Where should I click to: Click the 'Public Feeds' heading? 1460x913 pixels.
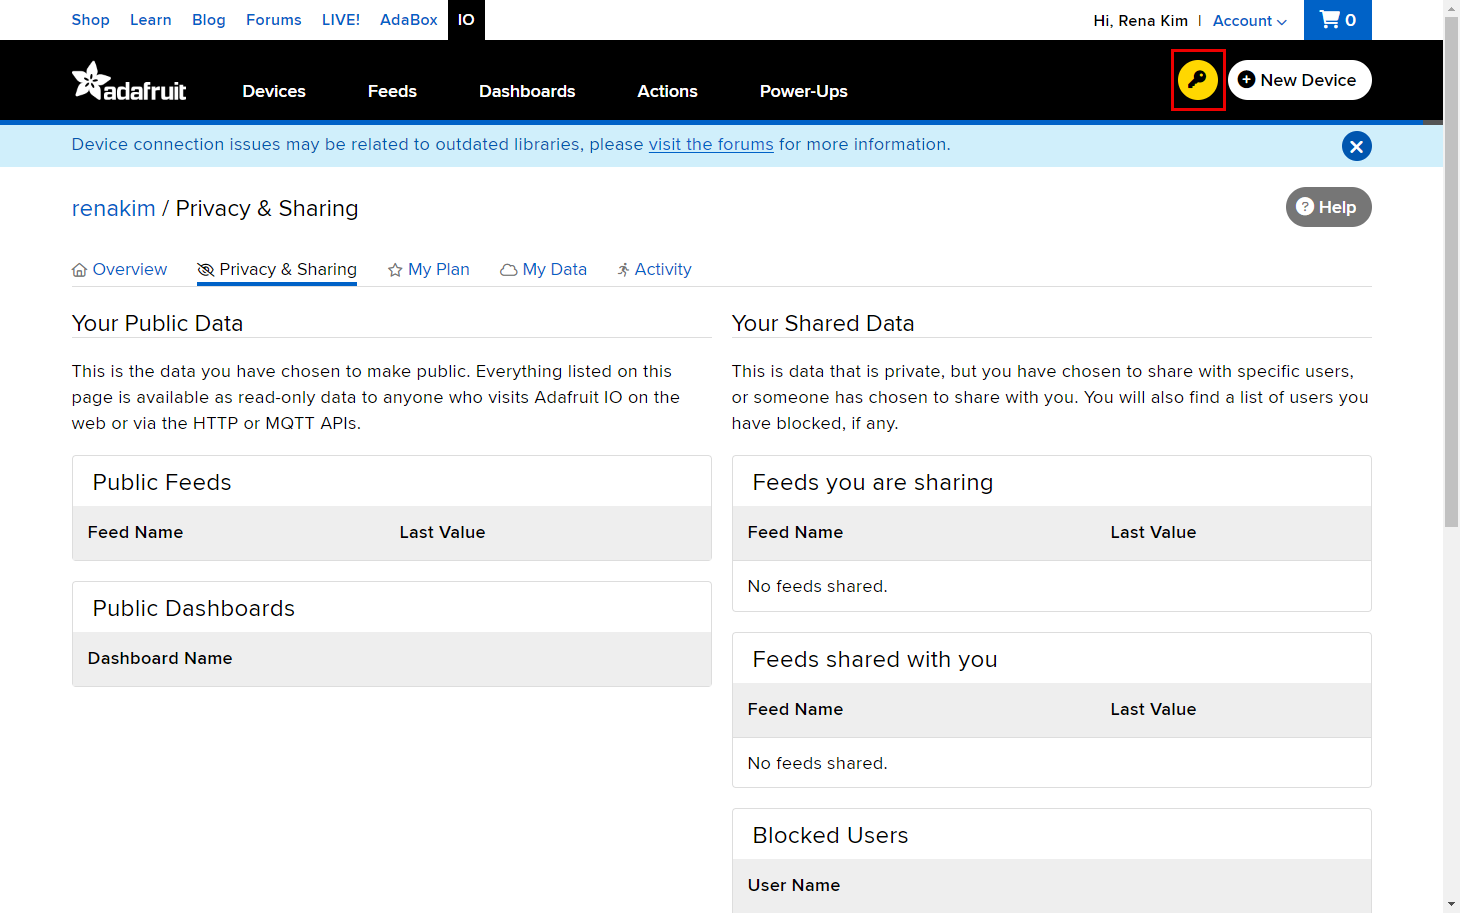(162, 482)
